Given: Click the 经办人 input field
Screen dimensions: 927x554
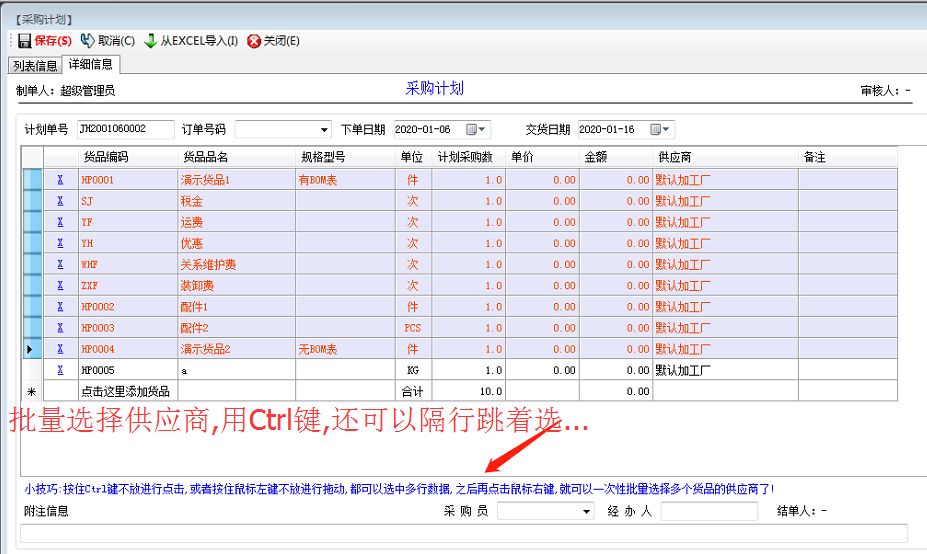Looking at the screenshot, I should pos(708,512).
